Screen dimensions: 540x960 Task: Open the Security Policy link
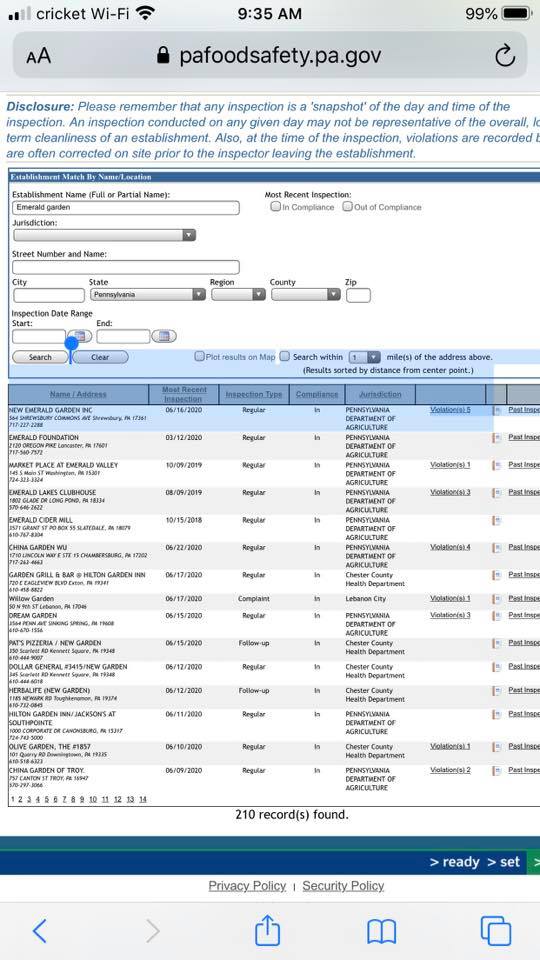coord(343,886)
